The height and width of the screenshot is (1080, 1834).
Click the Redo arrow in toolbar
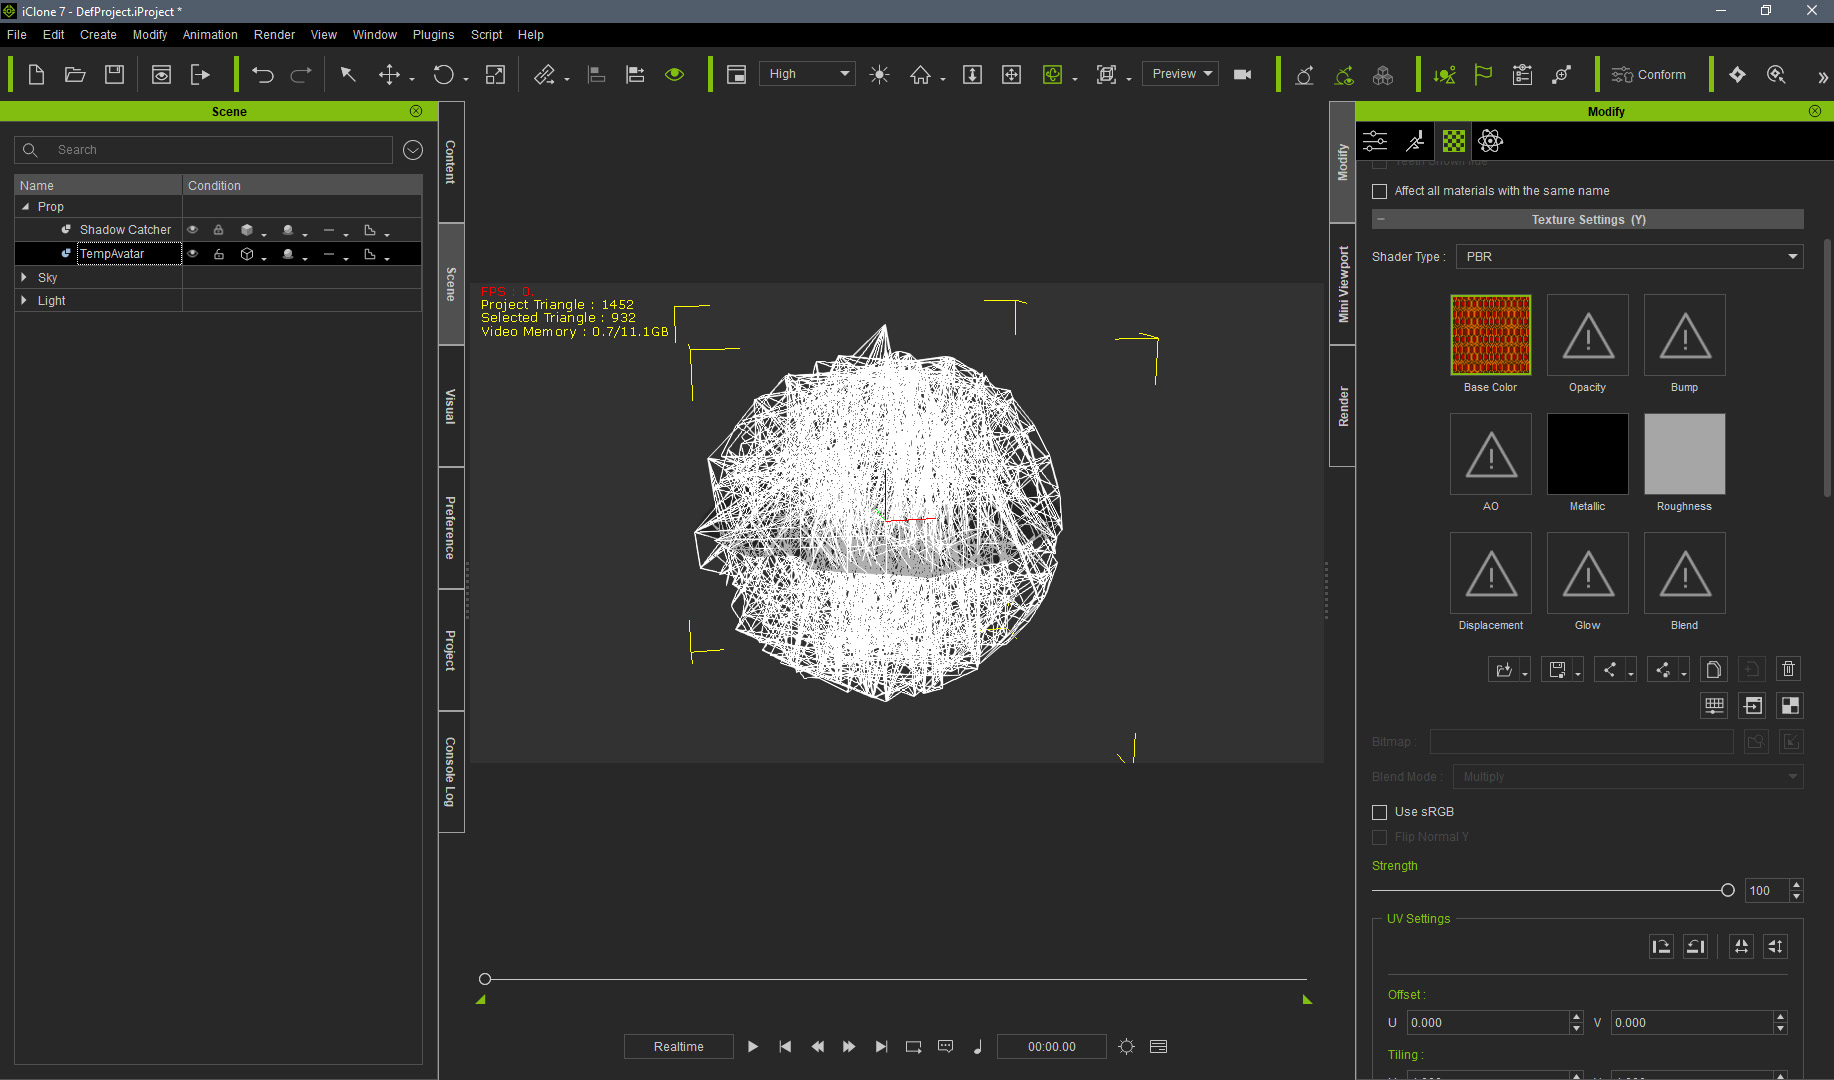click(x=301, y=75)
